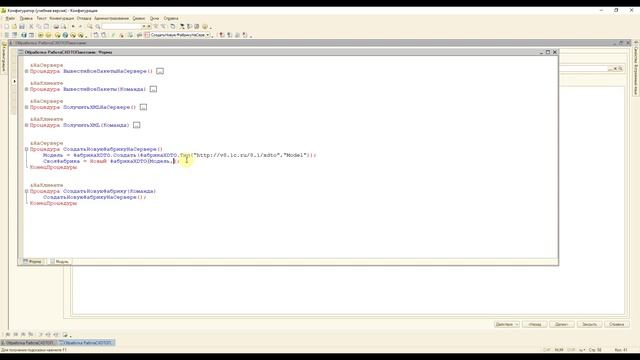The width and height of the screenshot is (640, 360).
Task: Click the Open file folder icon
Action: pos(14,27)
